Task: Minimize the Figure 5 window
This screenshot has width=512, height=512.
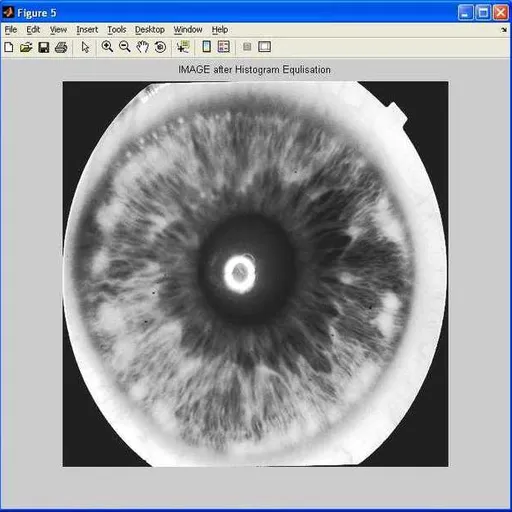Action: coord(465,13)
